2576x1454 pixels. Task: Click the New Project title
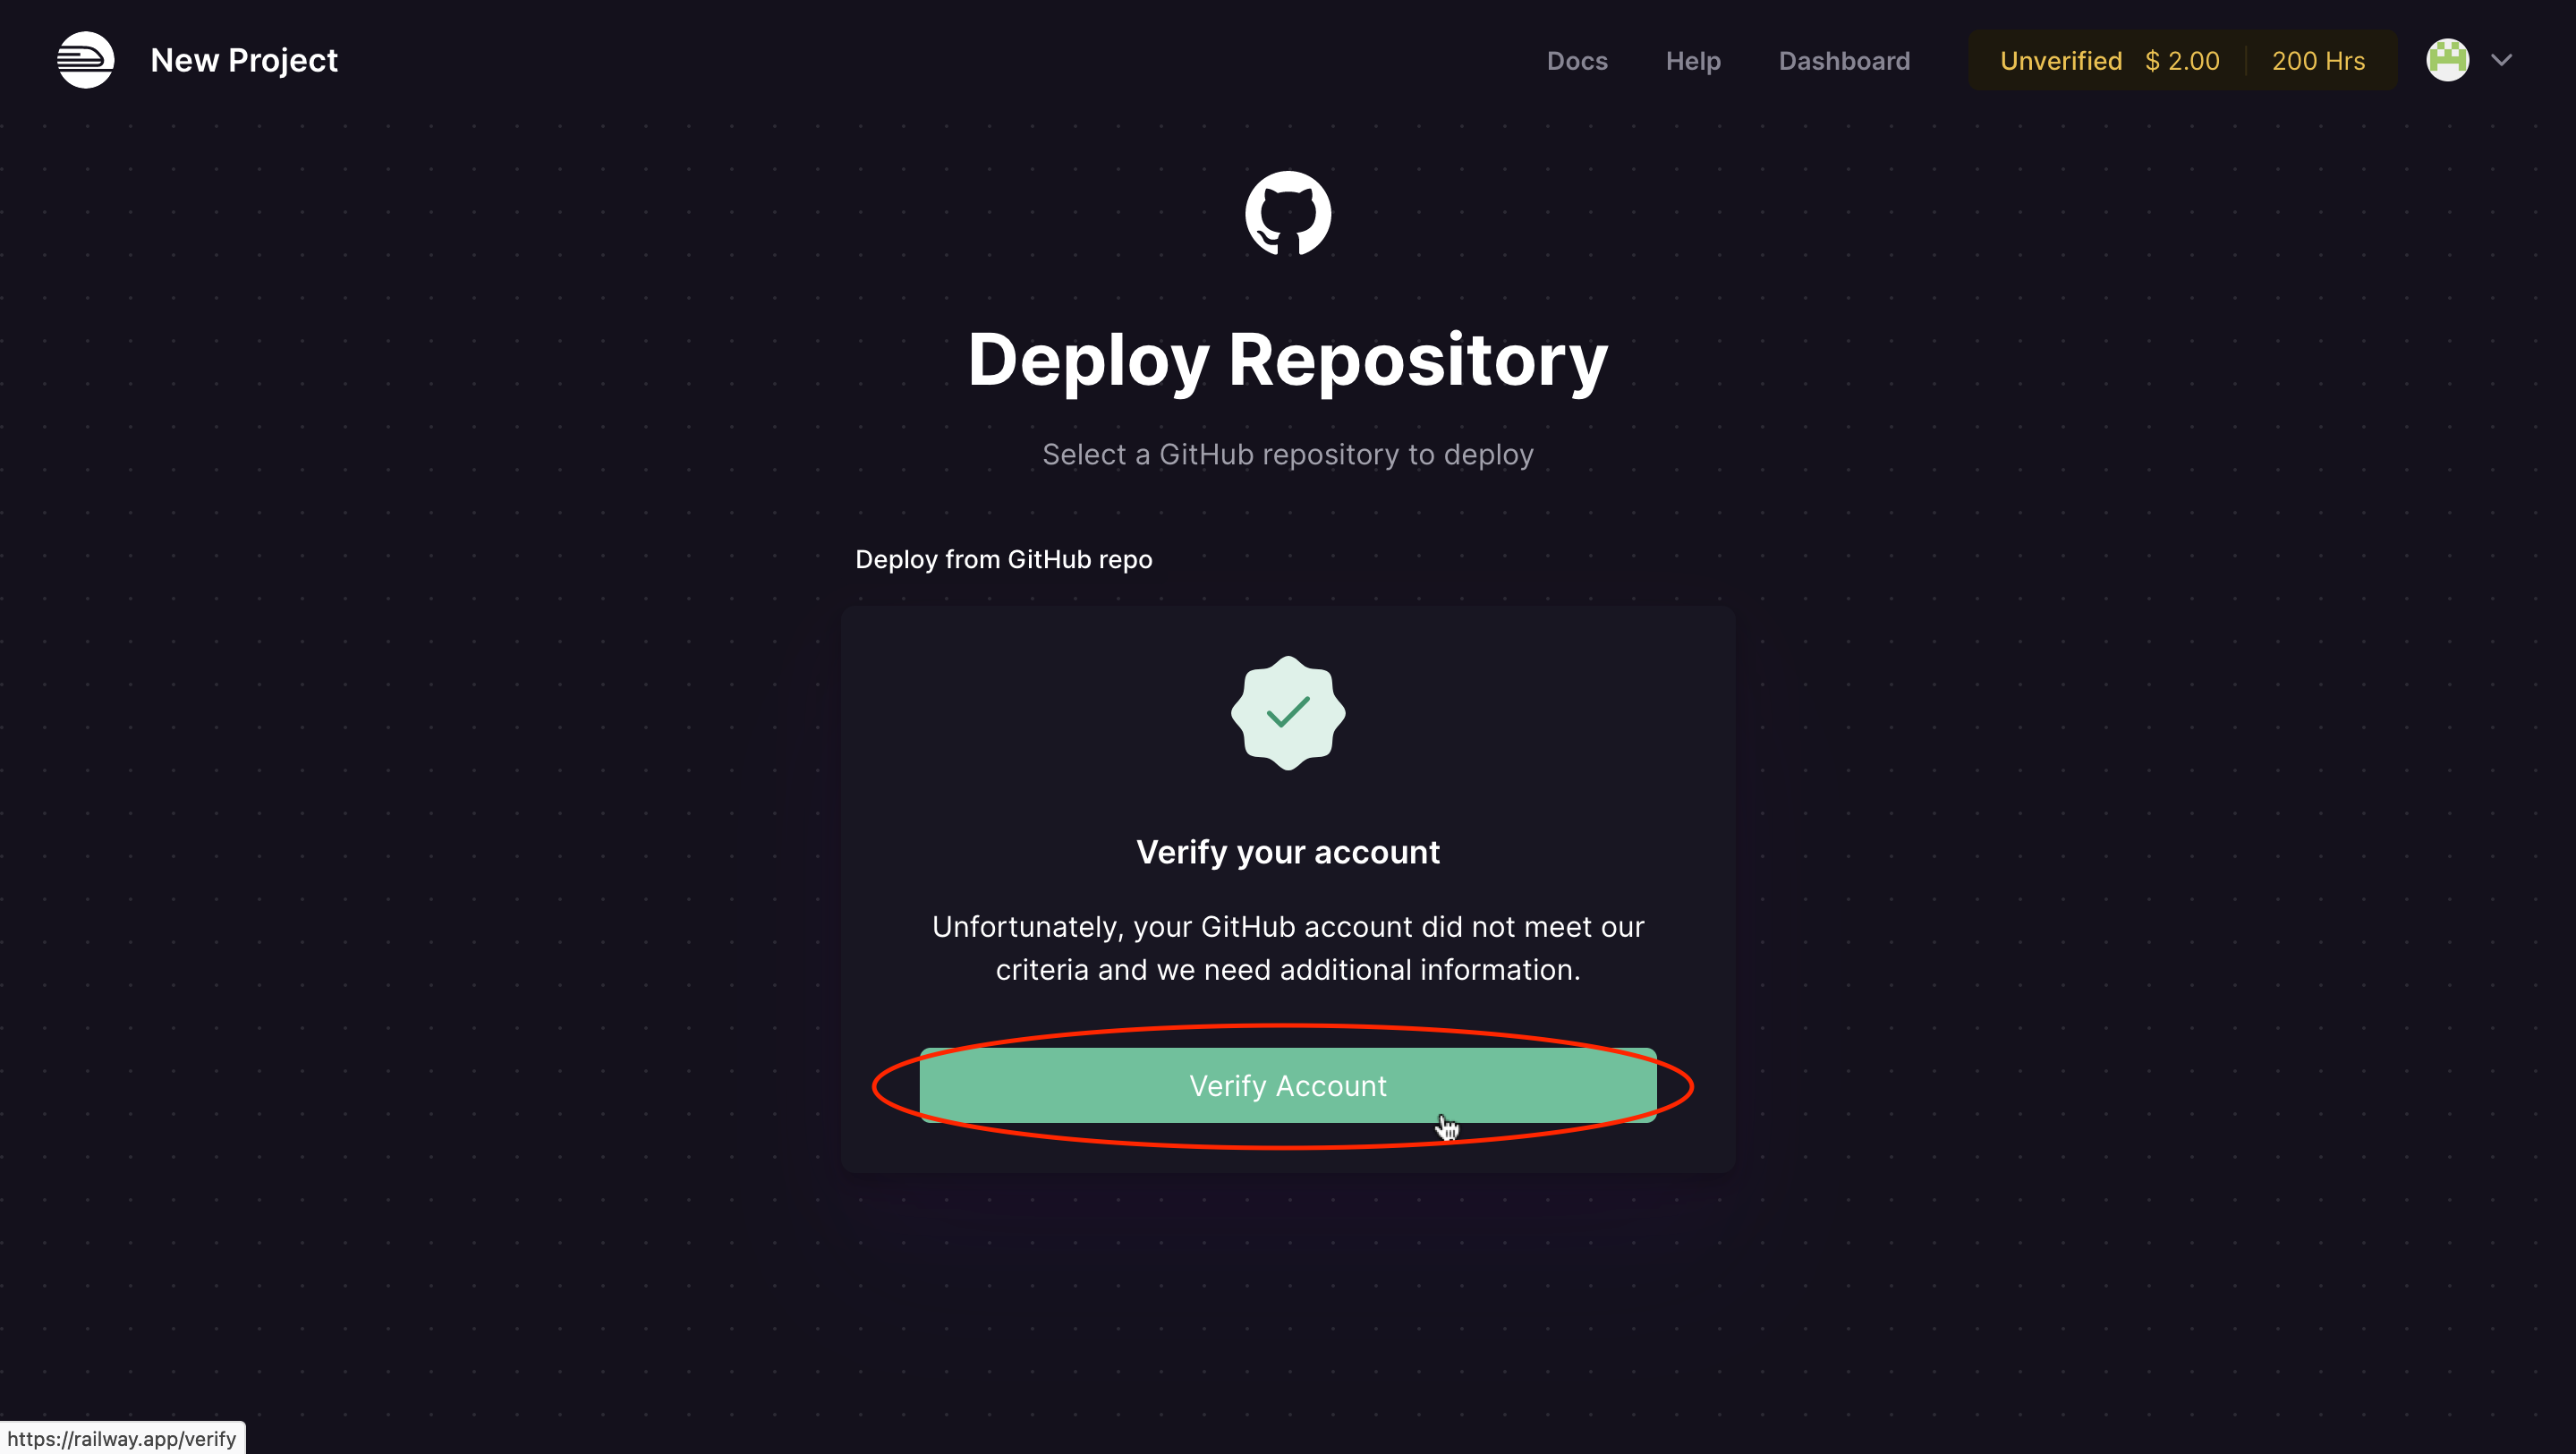point(244,60)
